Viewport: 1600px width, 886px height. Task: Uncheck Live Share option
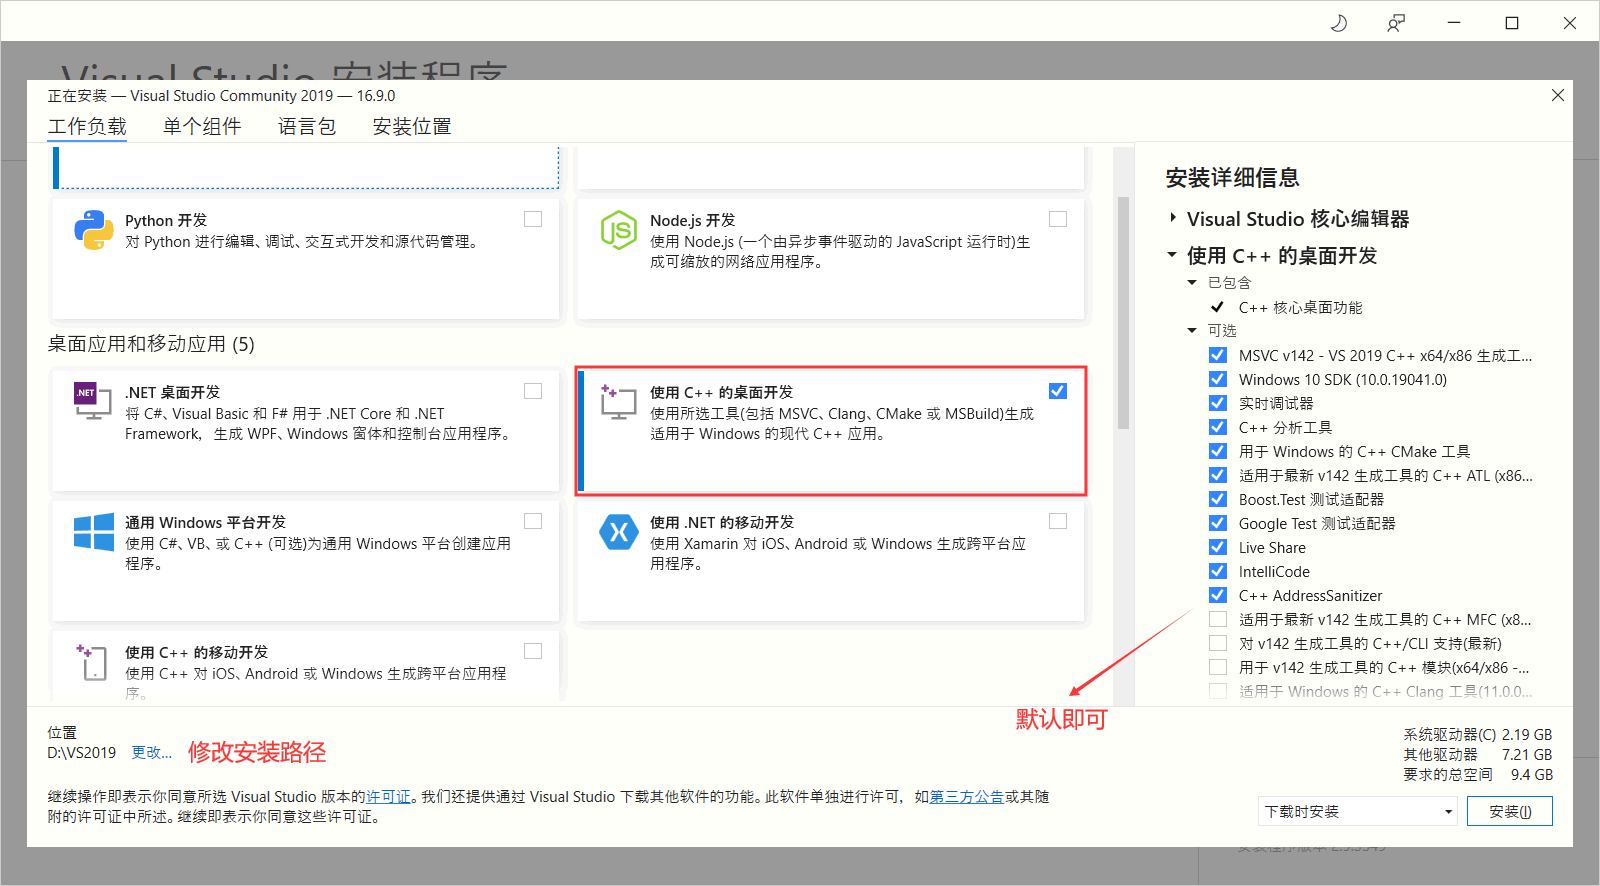click(x=1218, y=547)
